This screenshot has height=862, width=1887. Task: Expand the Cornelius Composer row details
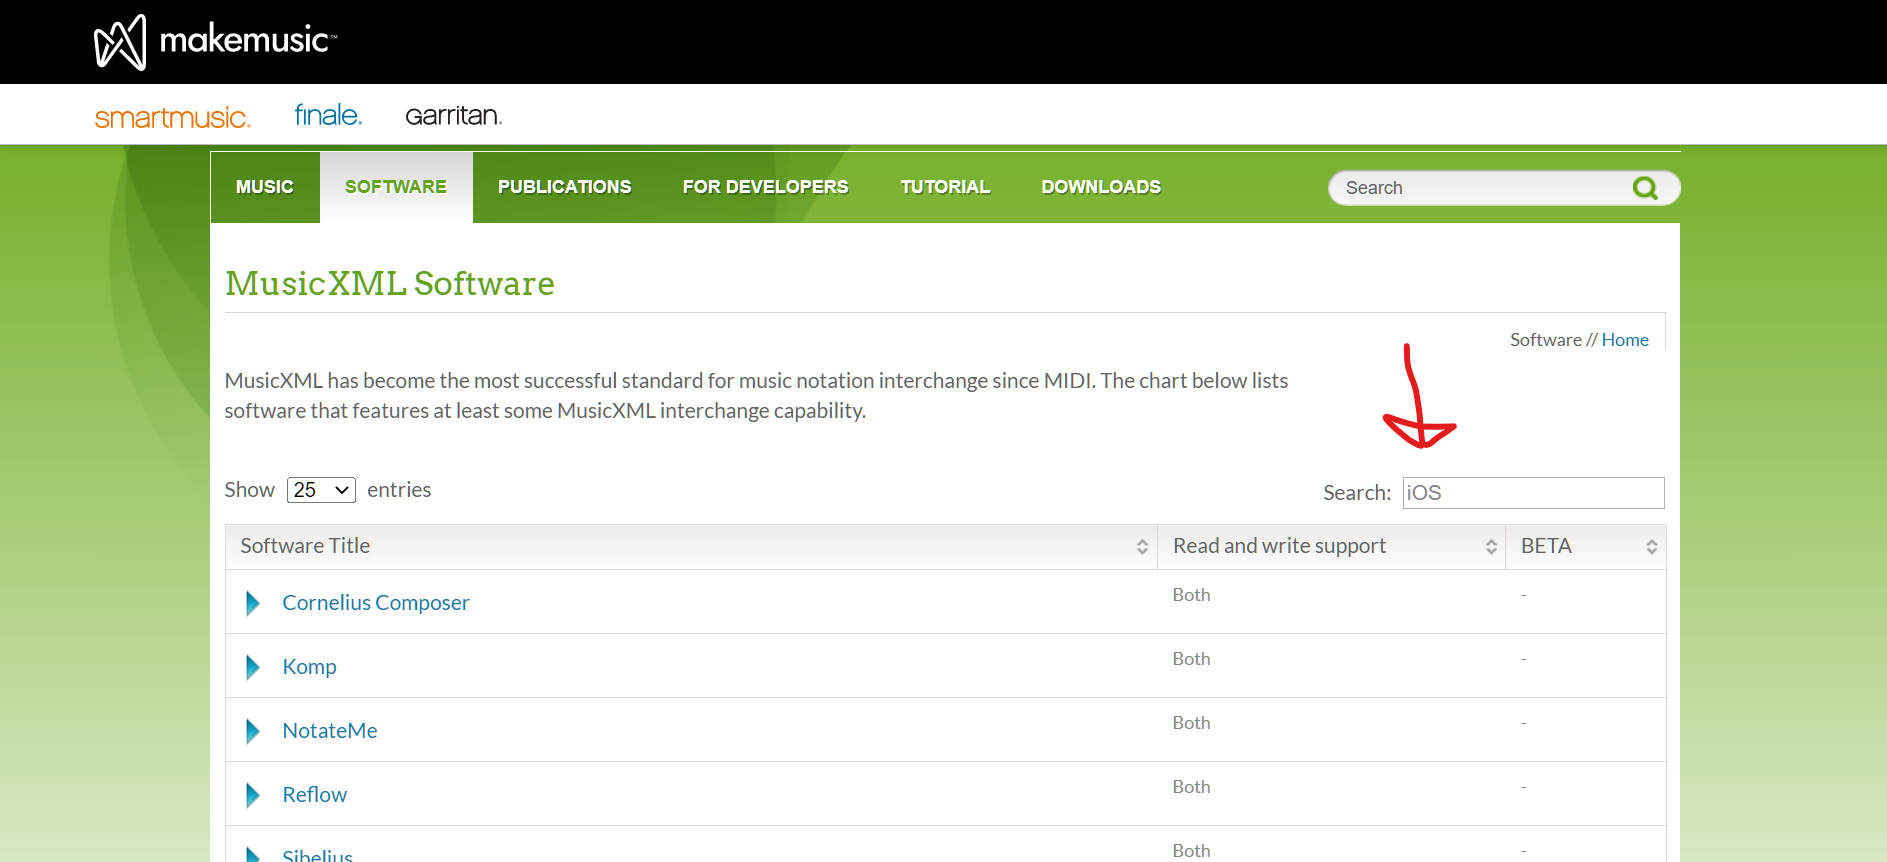(x=253, y=603)
